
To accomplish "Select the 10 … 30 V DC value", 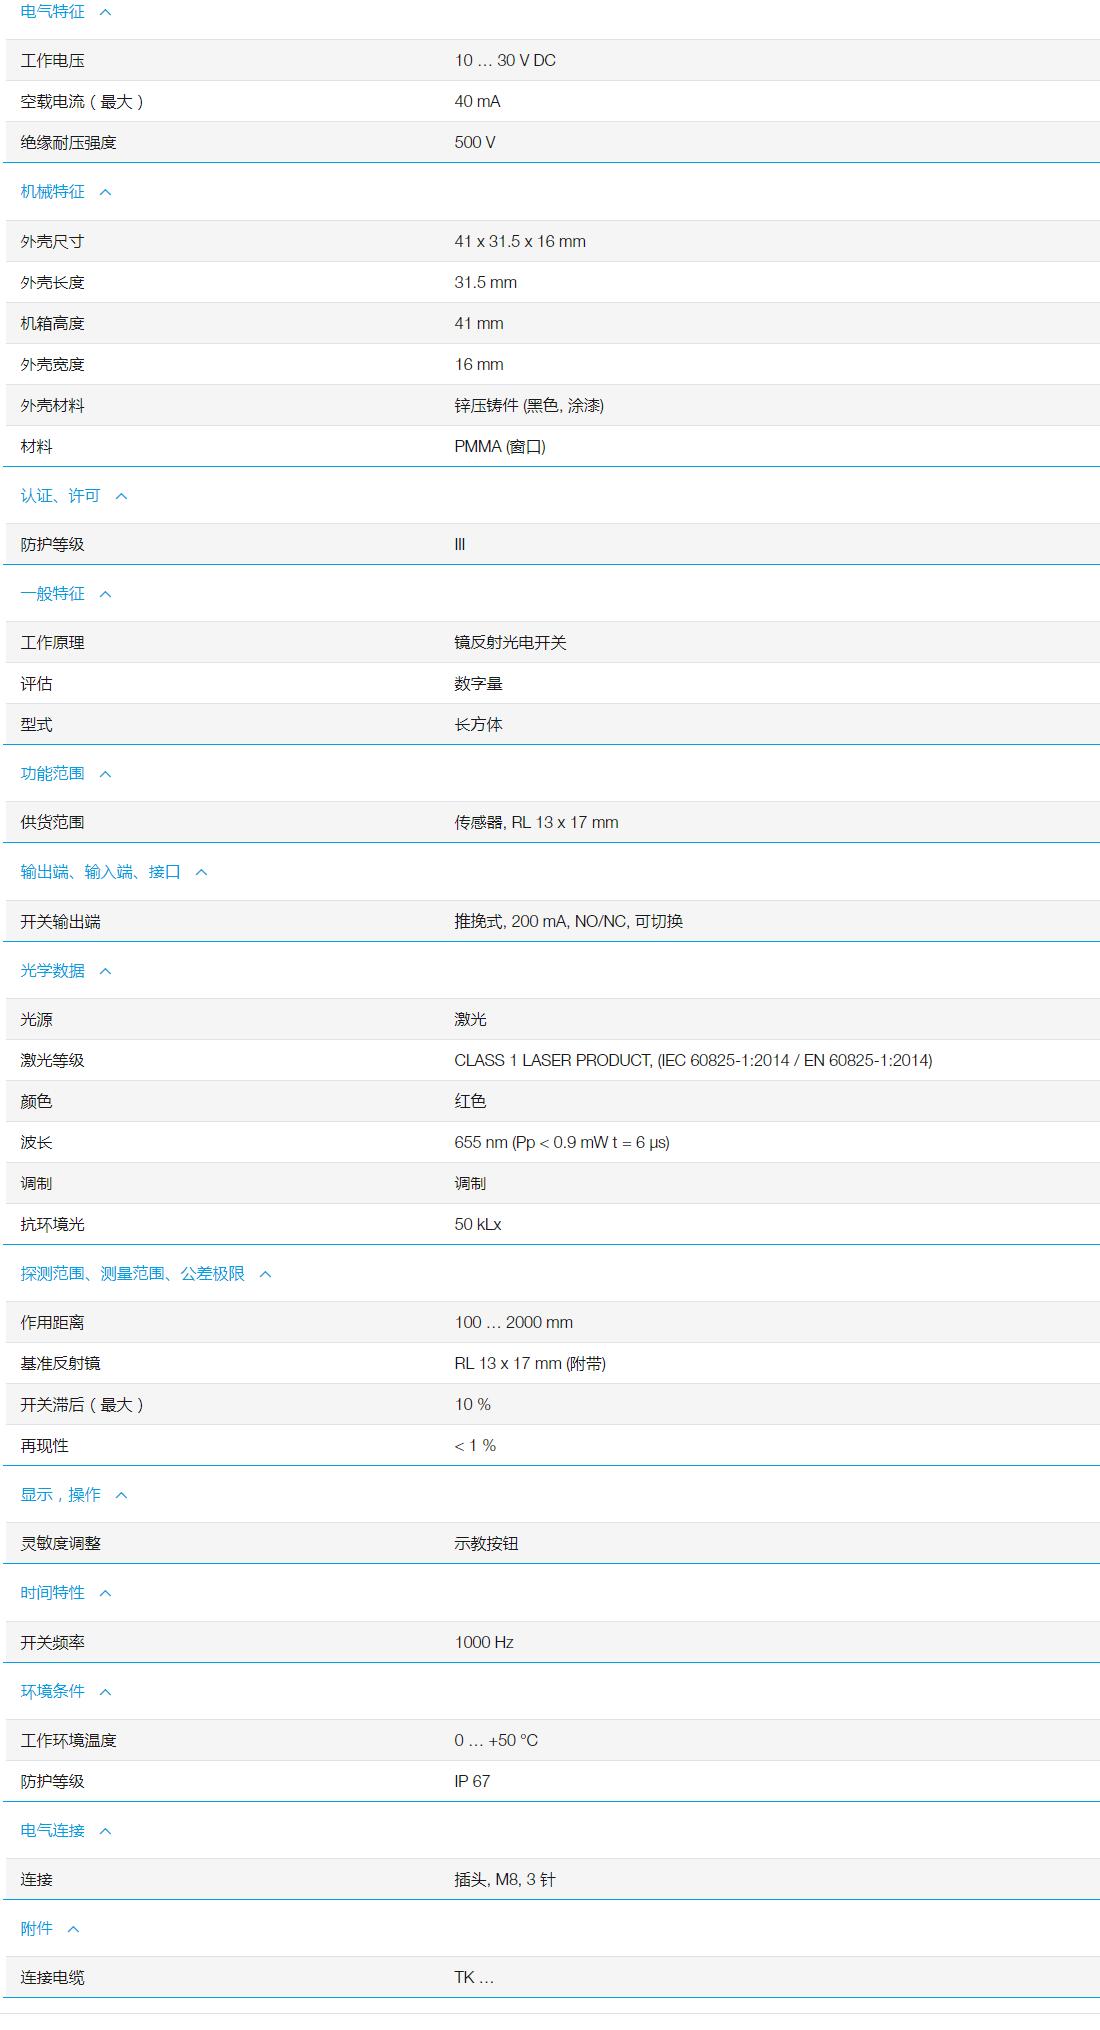I will tap(505, 61).
